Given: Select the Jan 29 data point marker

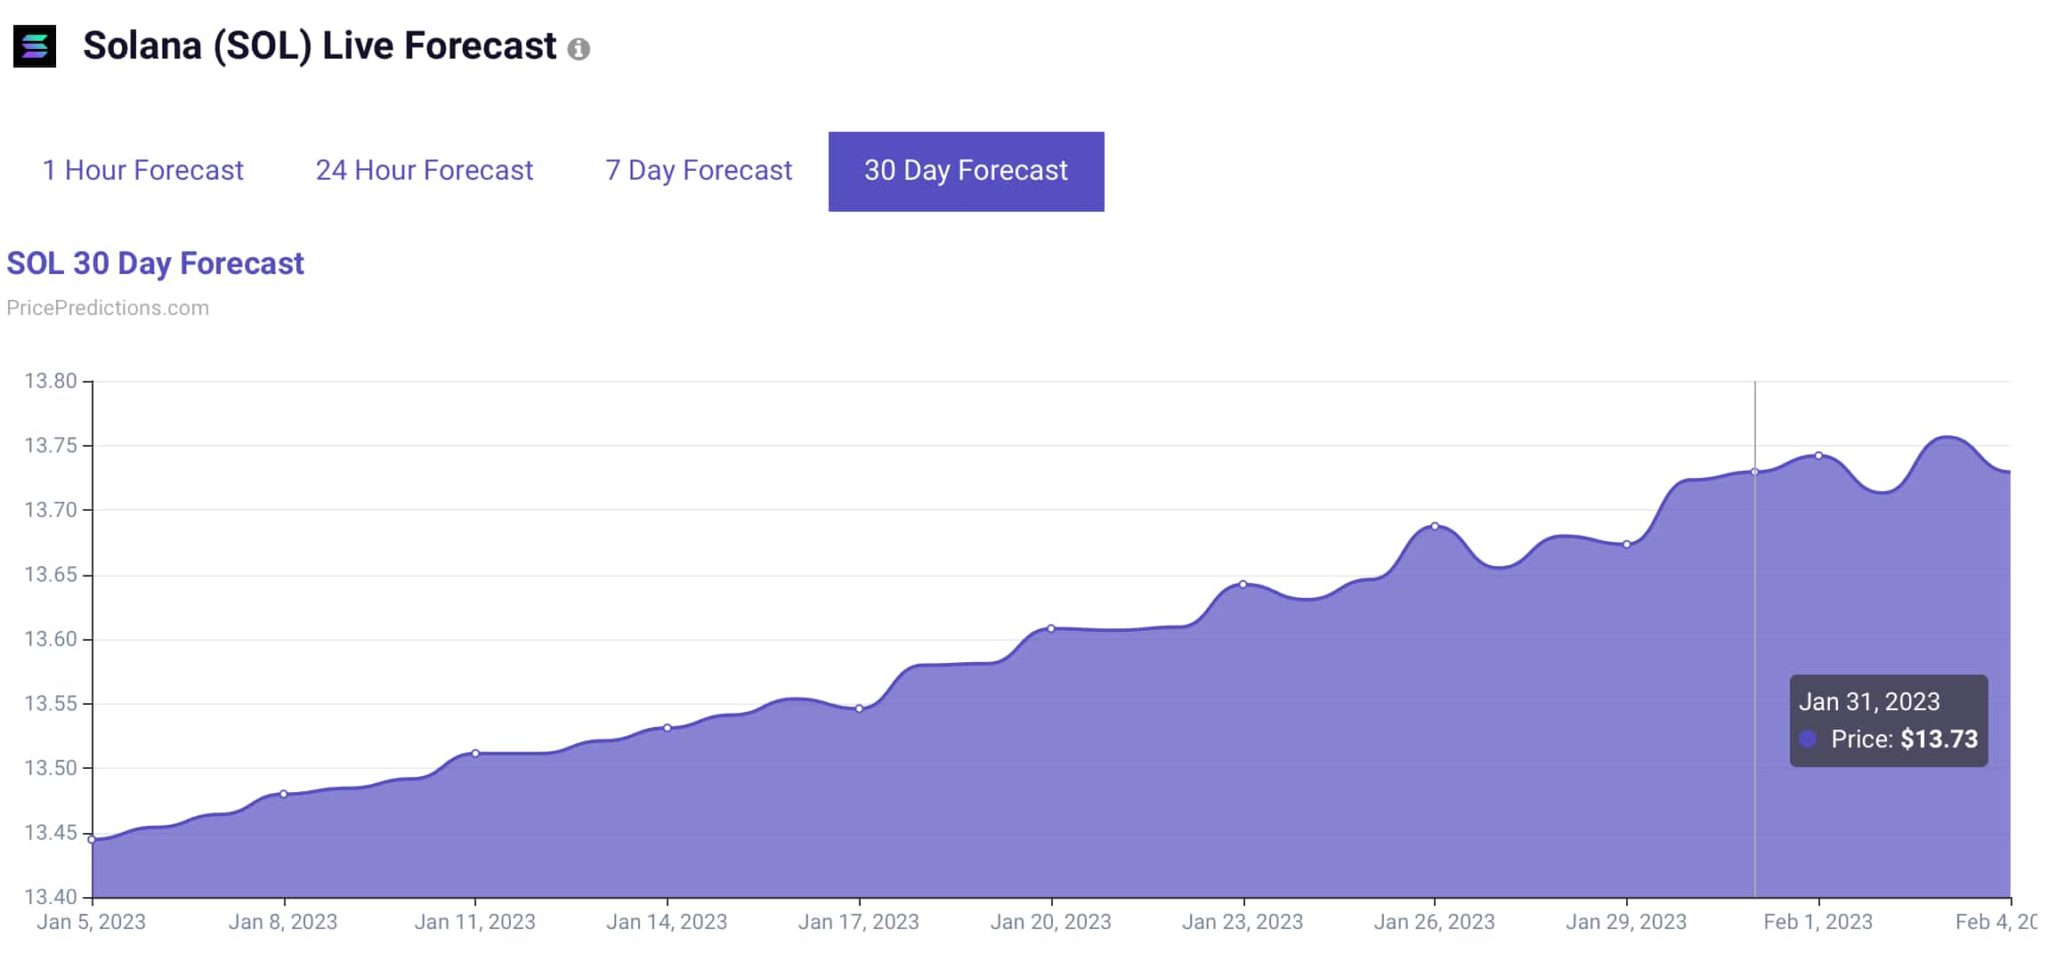Looking at the screenshot, I should point(1627,544).
